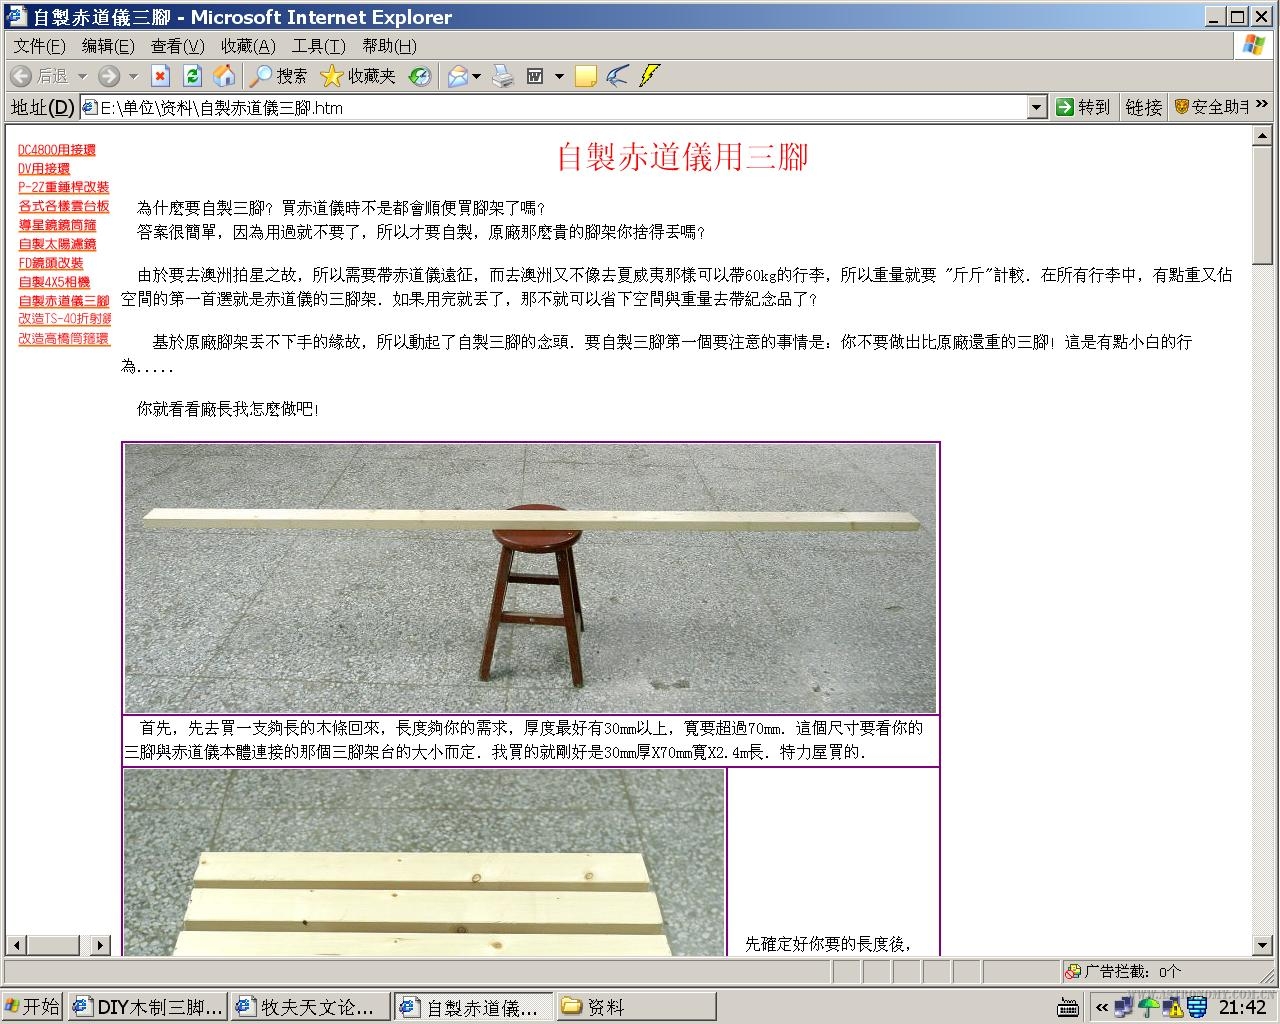Open the 自製4X5相機 sidebar link
This screenshot has width=1280, height=1024.
[x=54, y=282]
